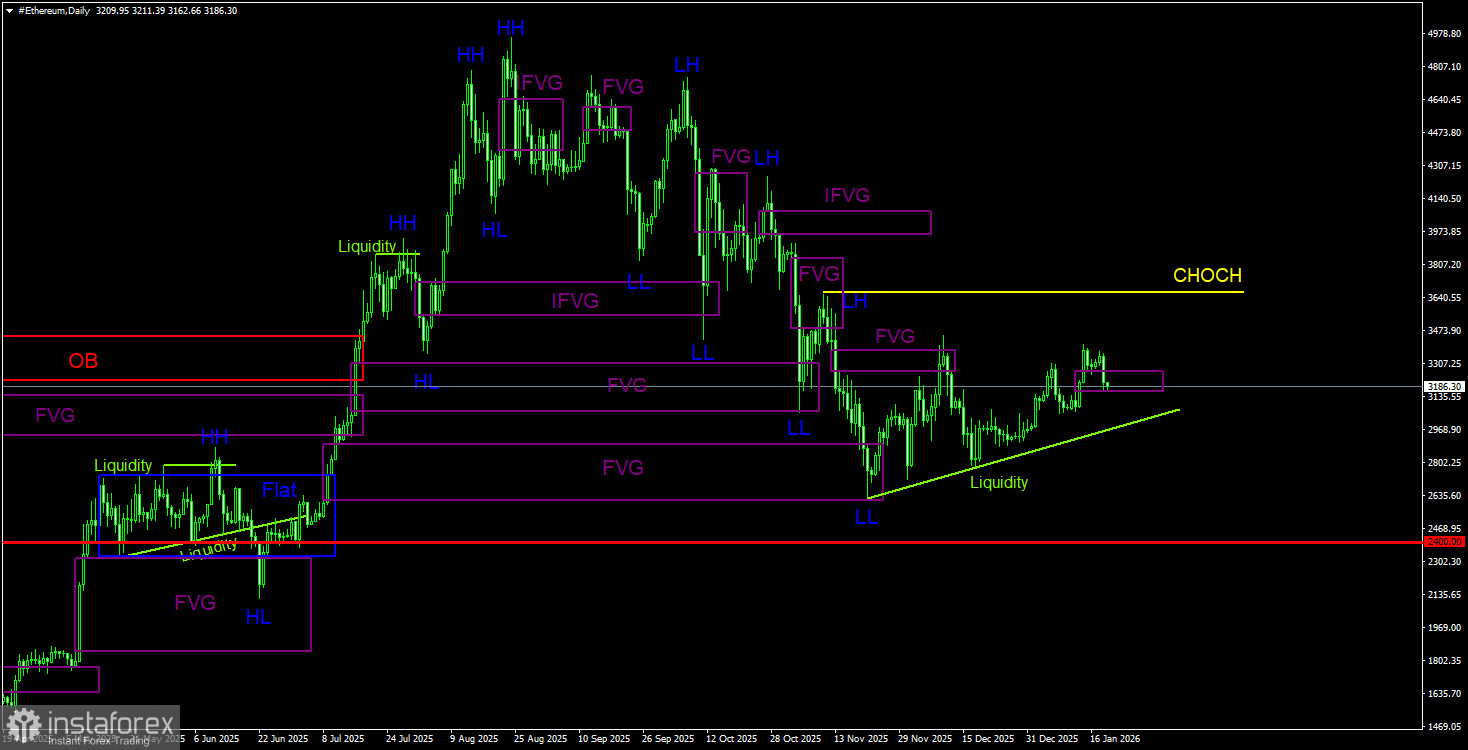This screenshot has width=1468, height=750.
Task: Select the FVG label directly below OB
Action: 55,415
